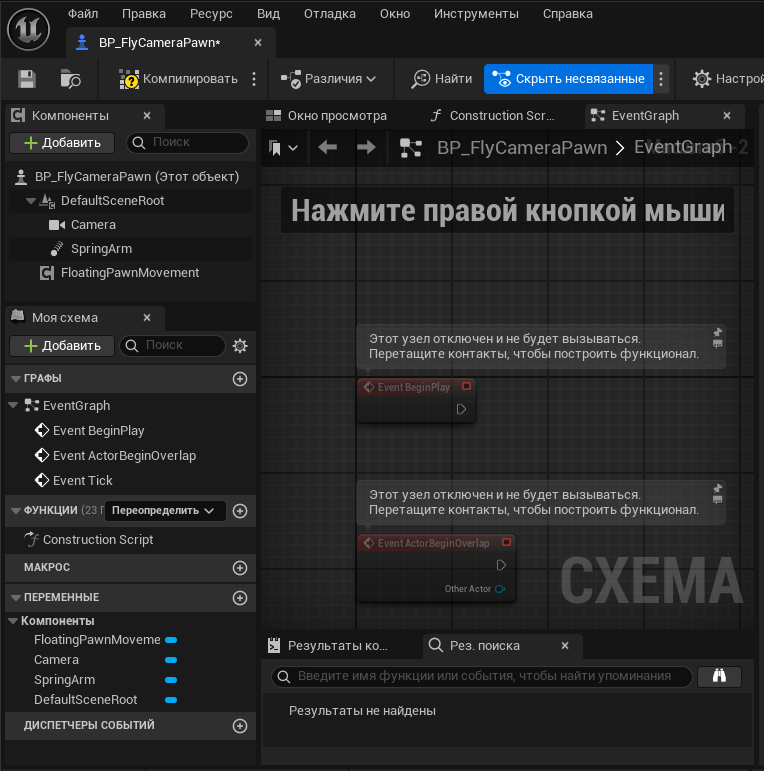The image size is (764, 771).
Task: Collapse the DefaultSceneRoot tree node
Action: [x=31, y=201]
